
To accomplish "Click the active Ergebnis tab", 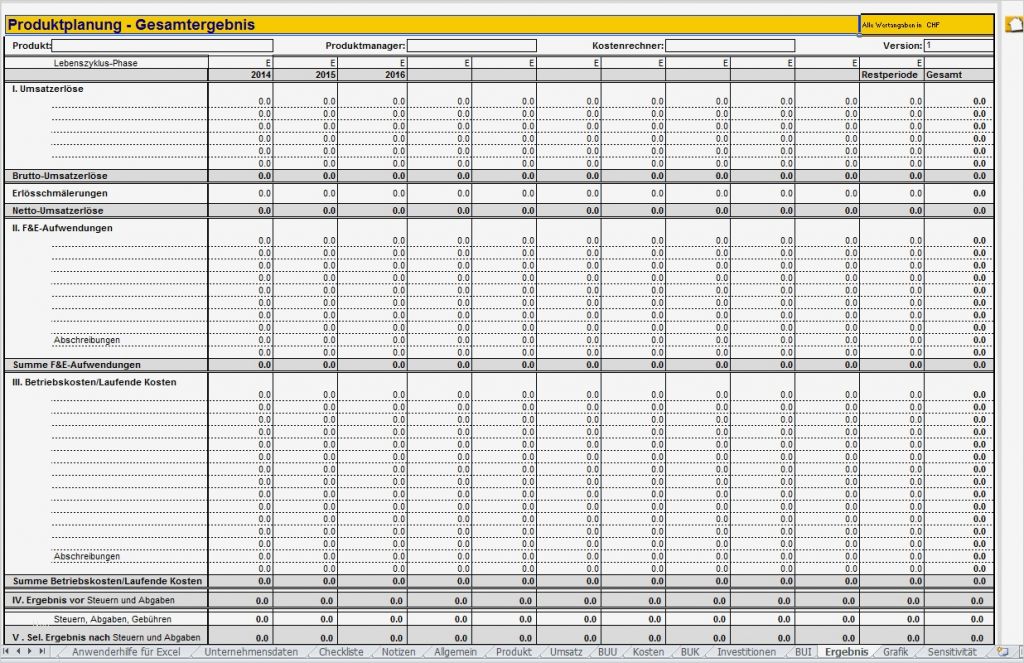I will [x=846, y=652].
